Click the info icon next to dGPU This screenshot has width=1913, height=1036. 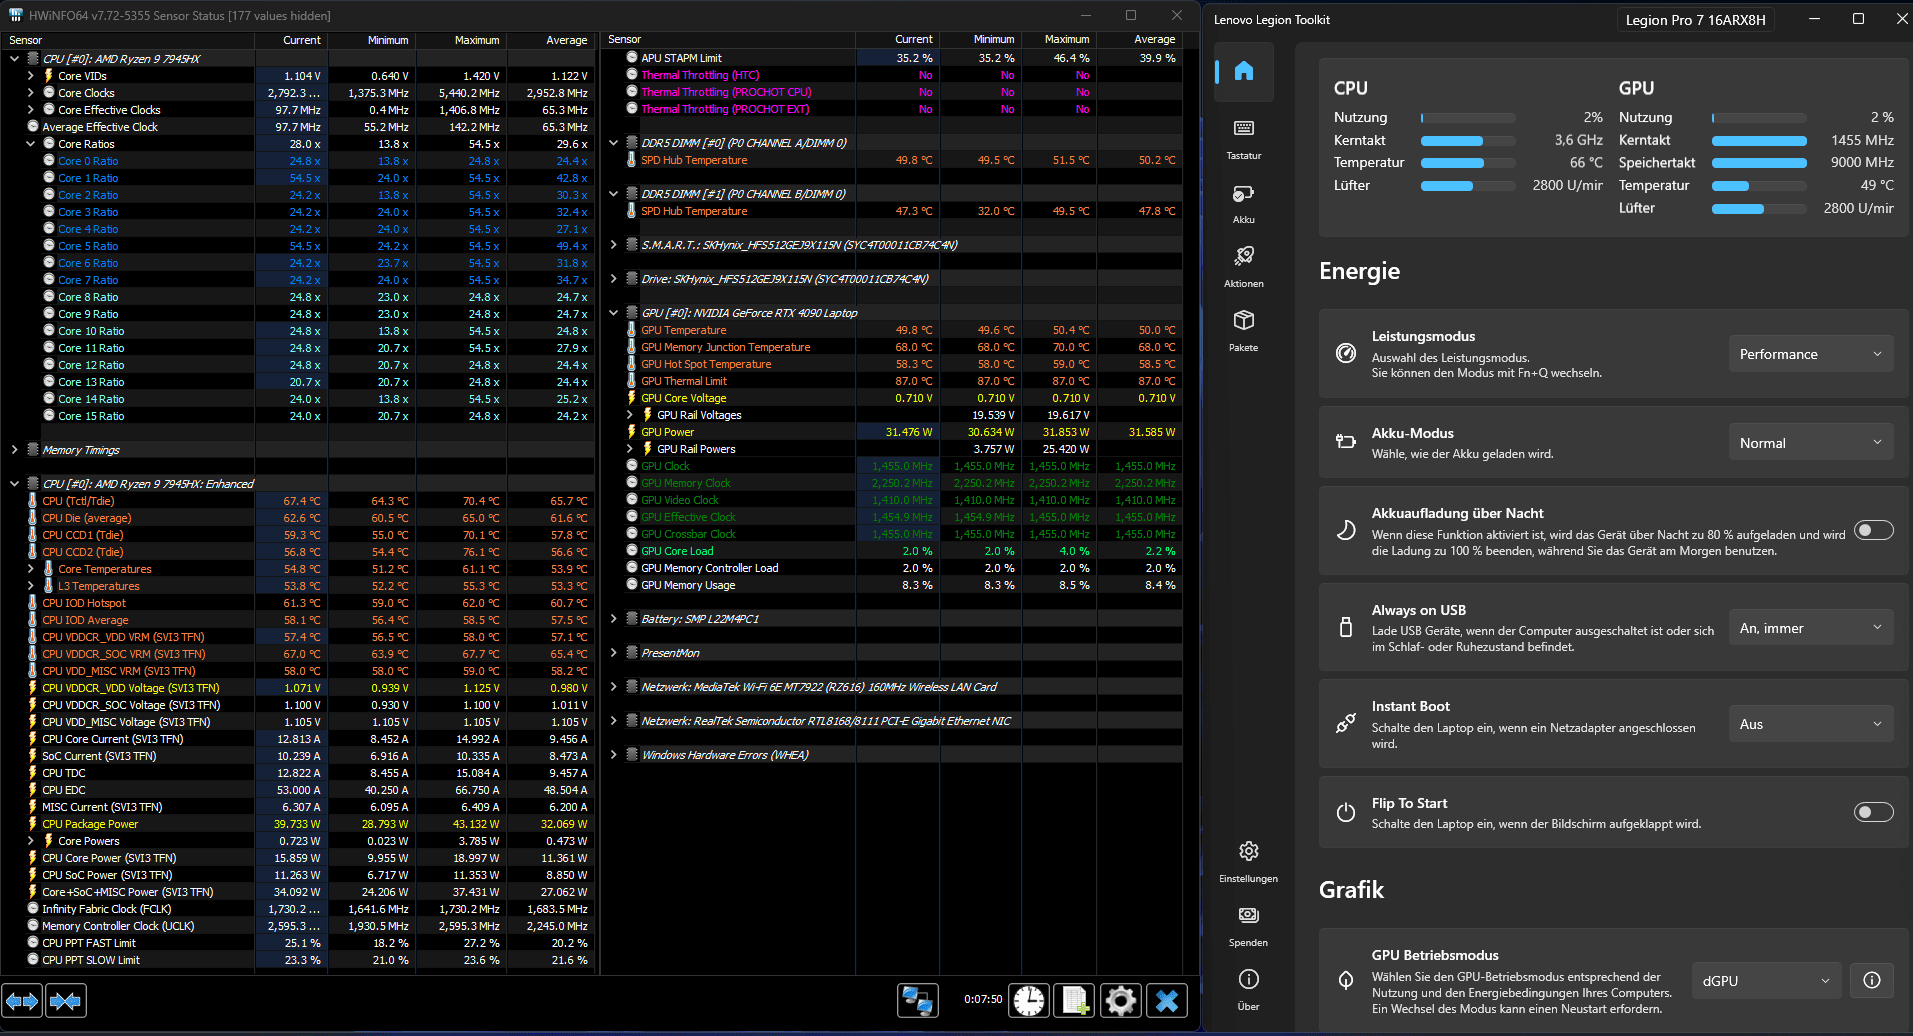point(1872,981)
